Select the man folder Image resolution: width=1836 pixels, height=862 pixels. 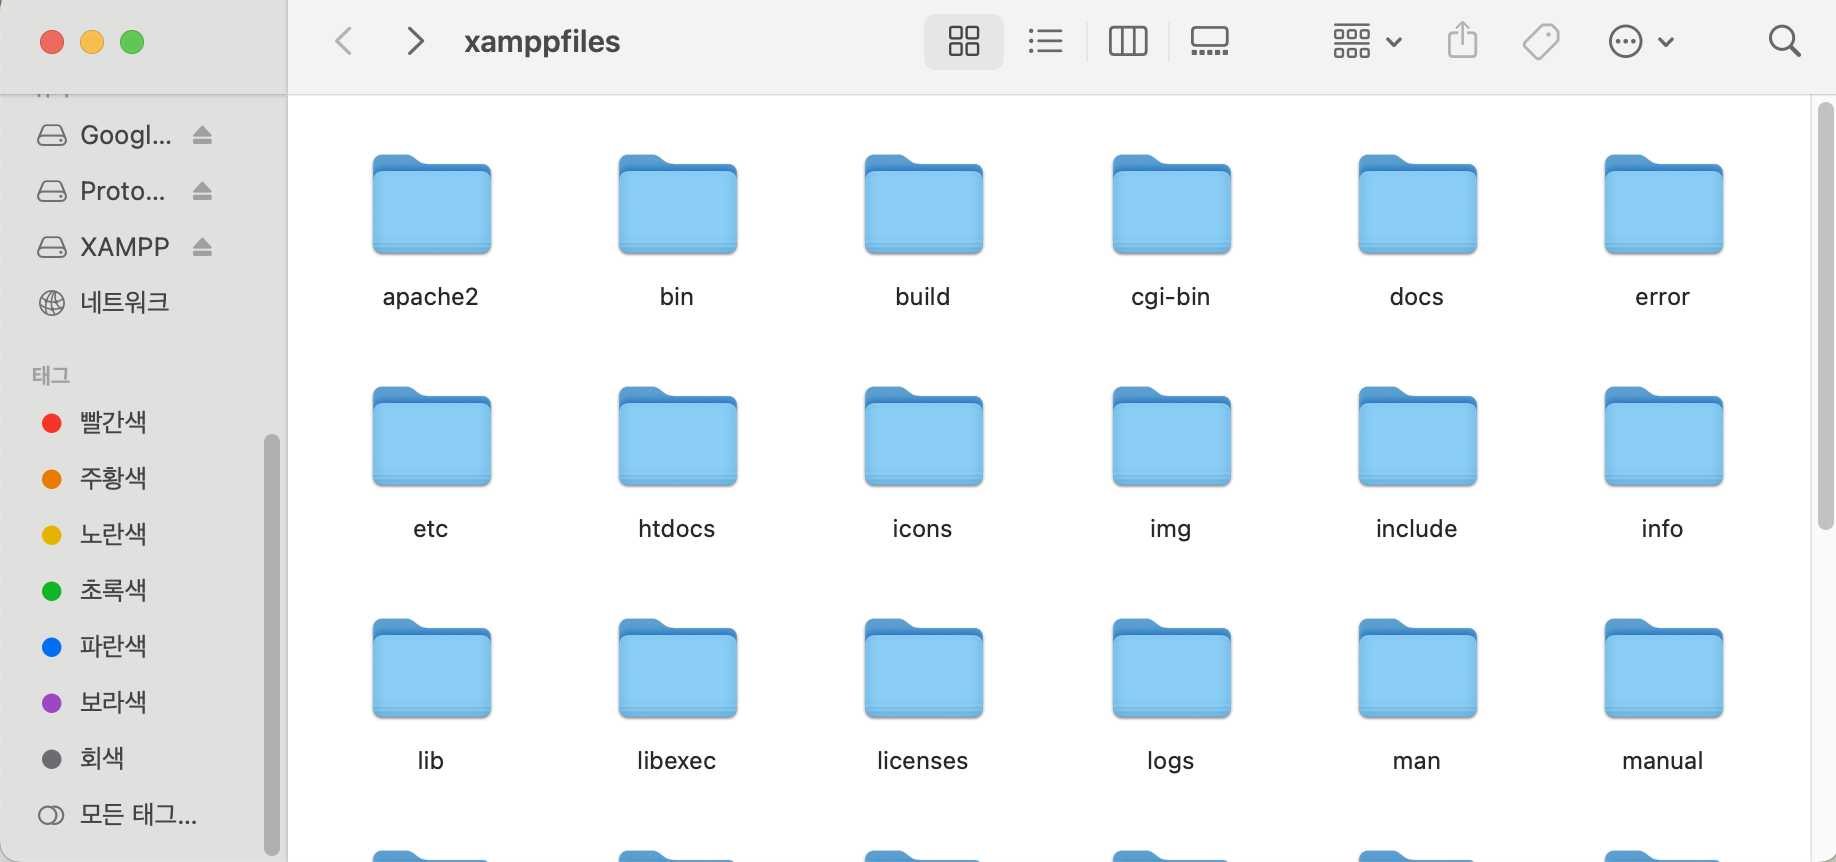click(x=1417, y=669)
